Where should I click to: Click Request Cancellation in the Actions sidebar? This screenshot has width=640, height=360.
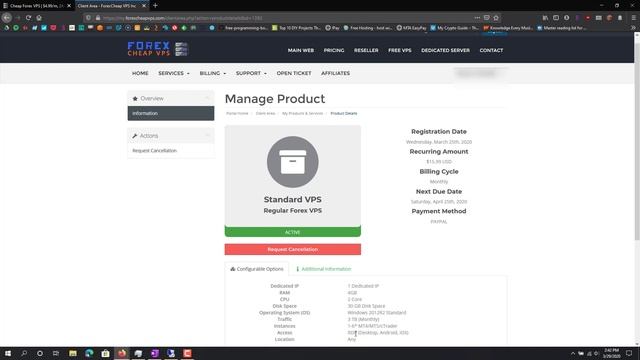(154, 151)
